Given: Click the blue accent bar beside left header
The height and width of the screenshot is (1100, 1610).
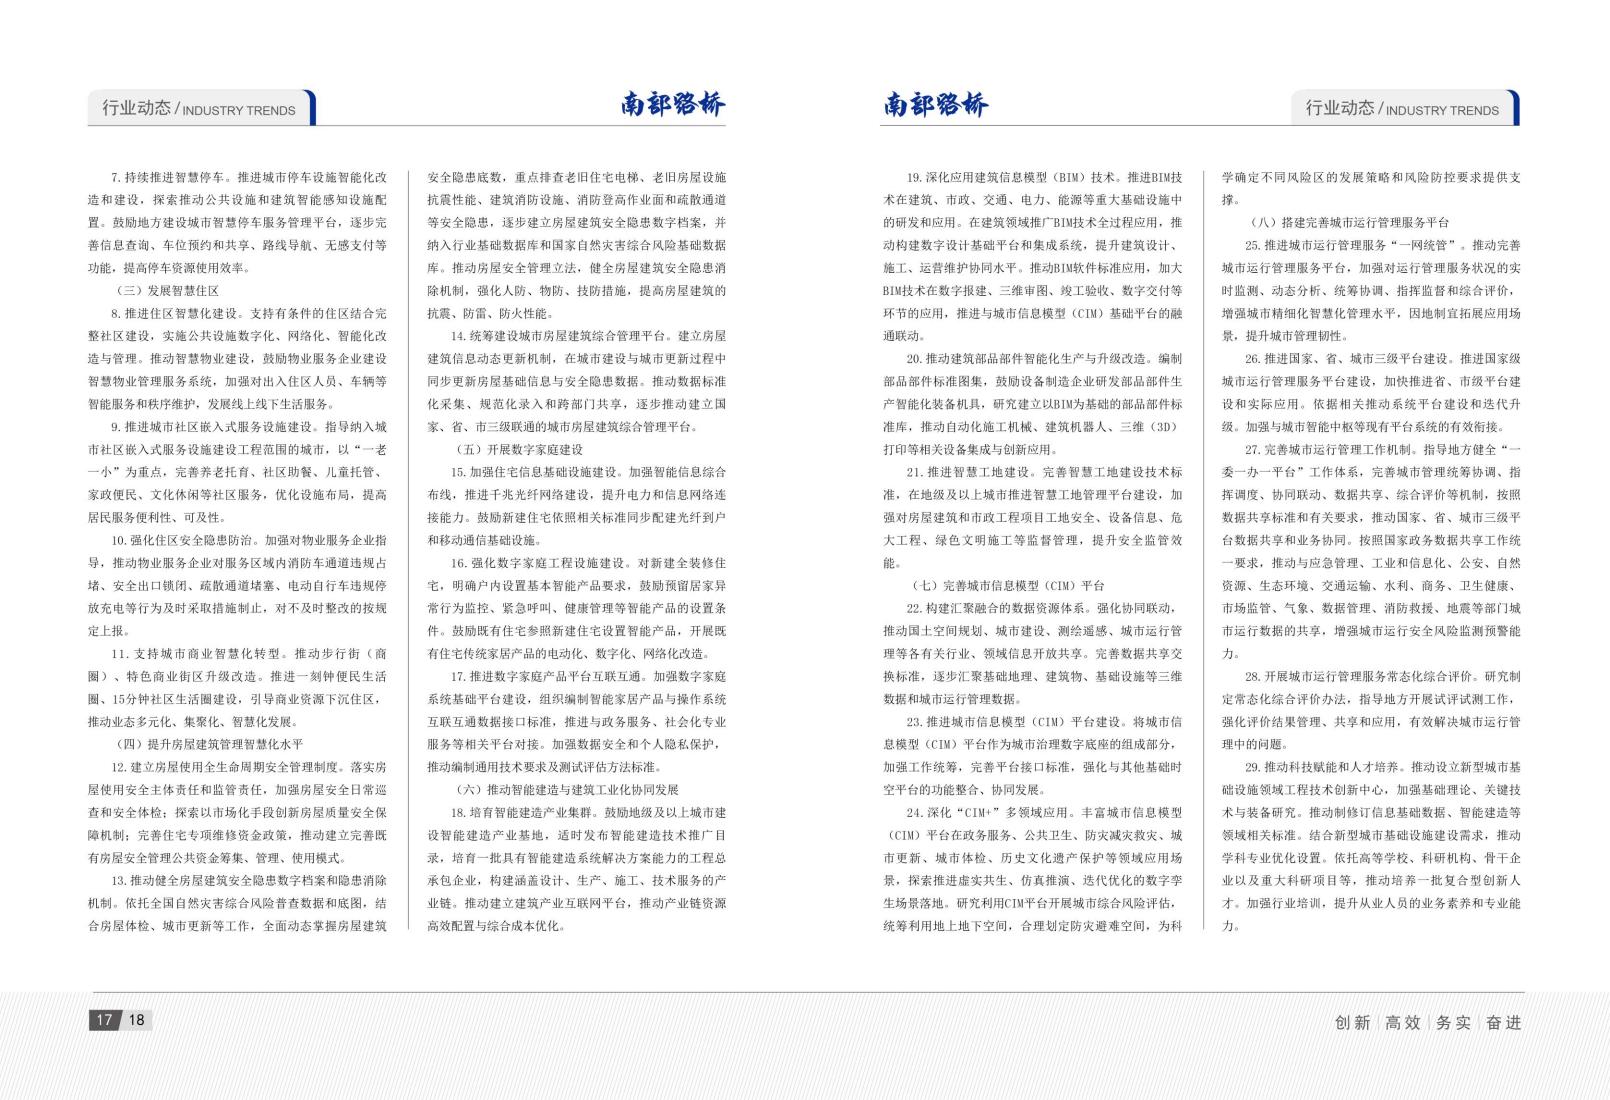Looking at the screenshot, I should (x=315, y=110).
